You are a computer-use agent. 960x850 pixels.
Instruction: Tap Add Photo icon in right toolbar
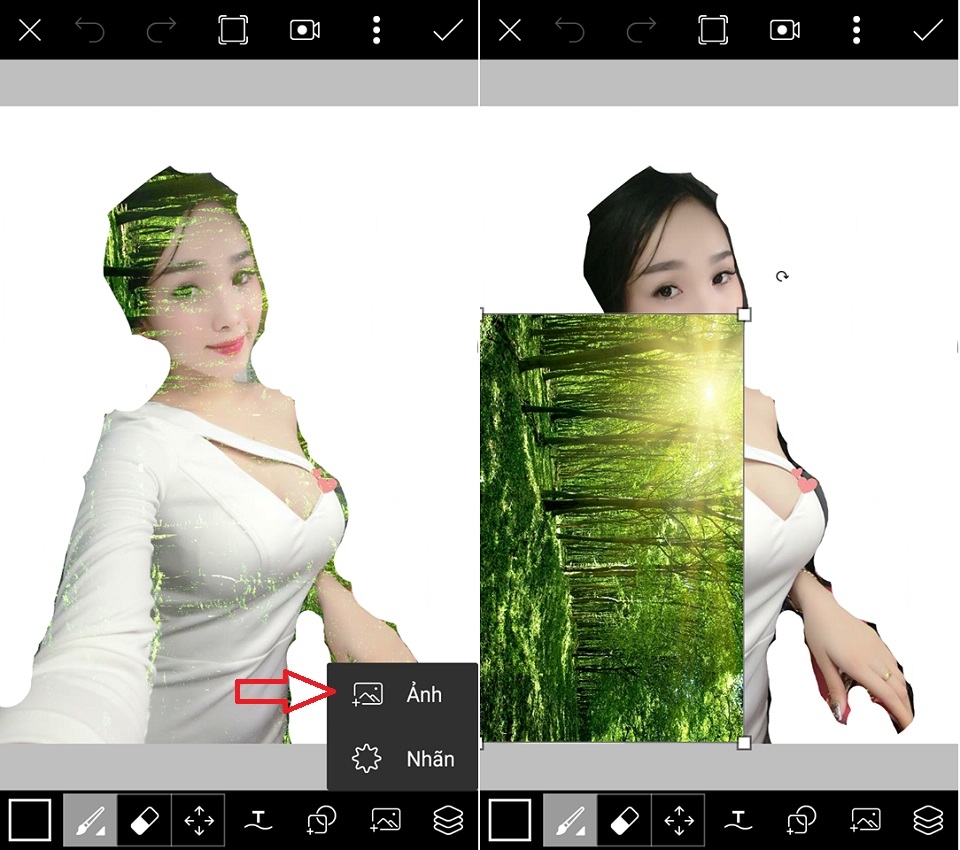865,820
